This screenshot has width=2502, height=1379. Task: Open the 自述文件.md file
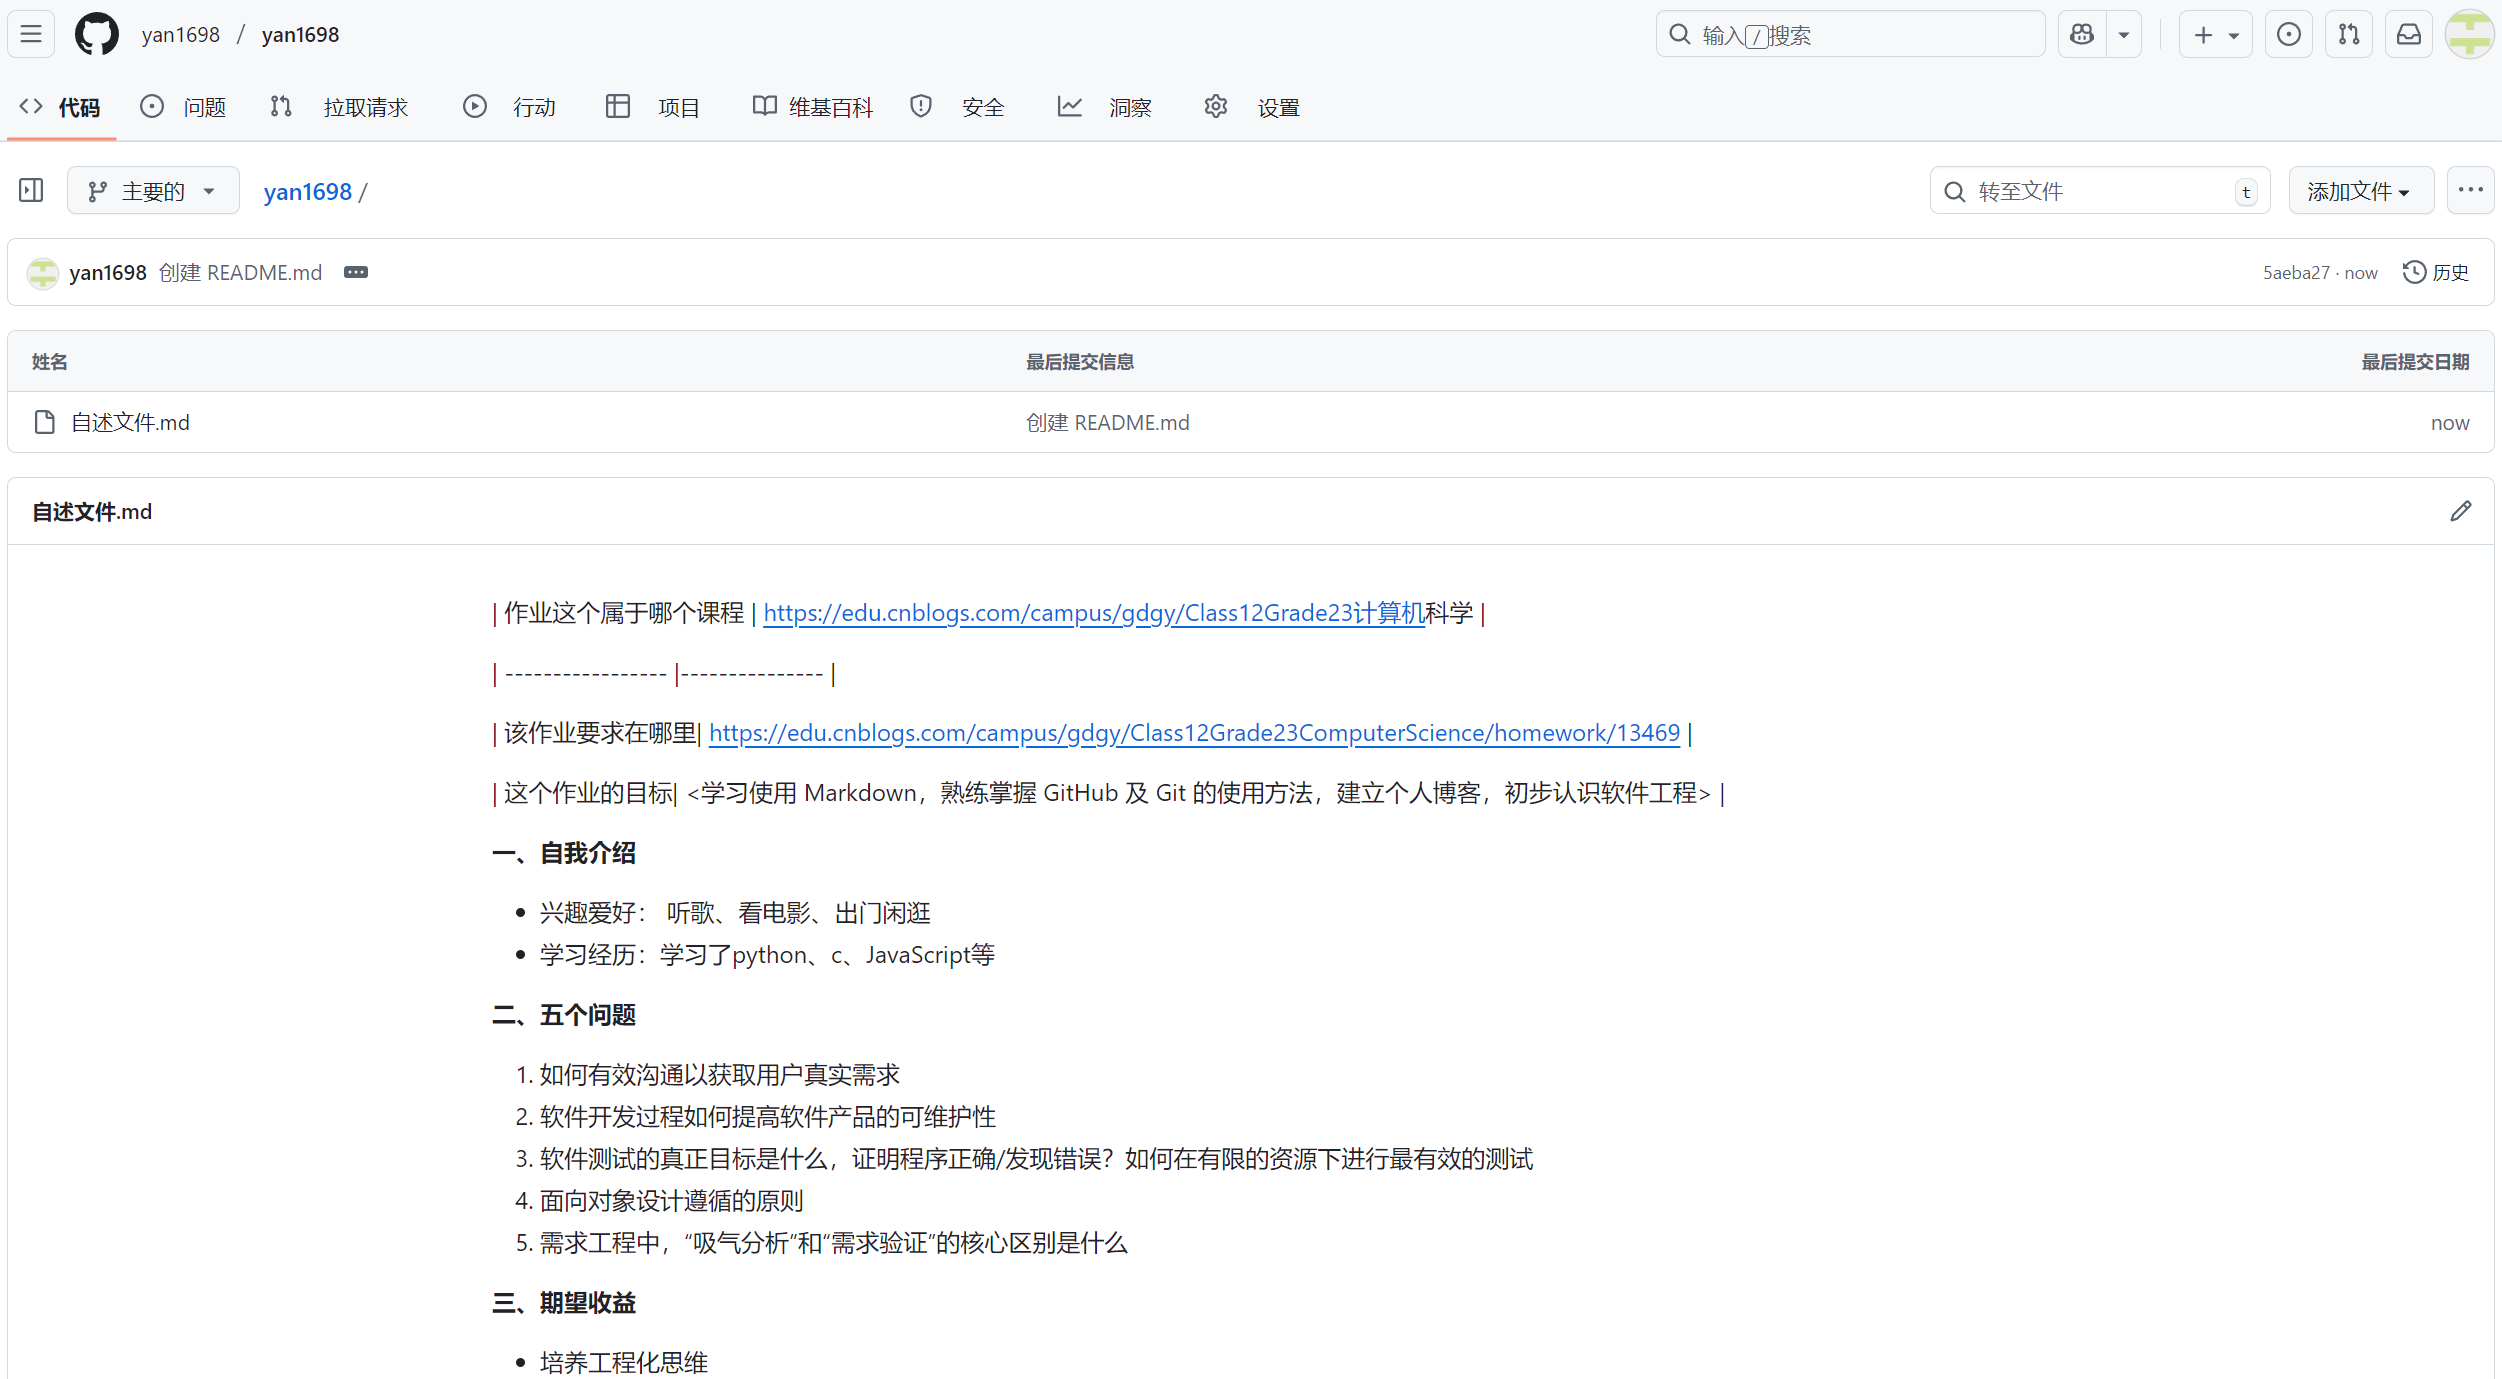(x=130, y=422)
